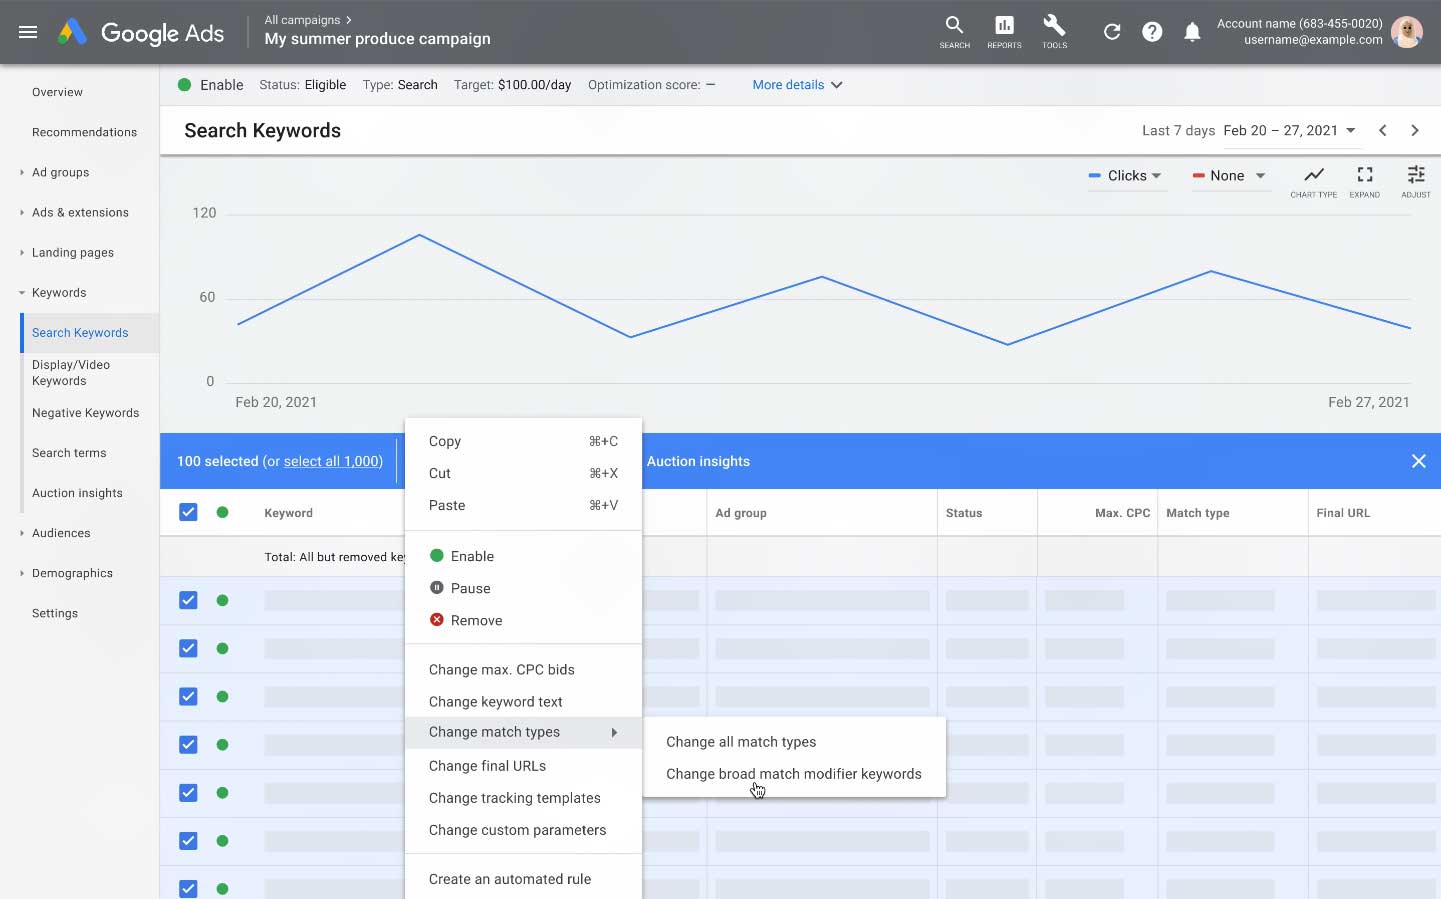The width and height of the screenshot is (1441, 899).
Task: Go to the previous date range
Action: click(1383, 130)
